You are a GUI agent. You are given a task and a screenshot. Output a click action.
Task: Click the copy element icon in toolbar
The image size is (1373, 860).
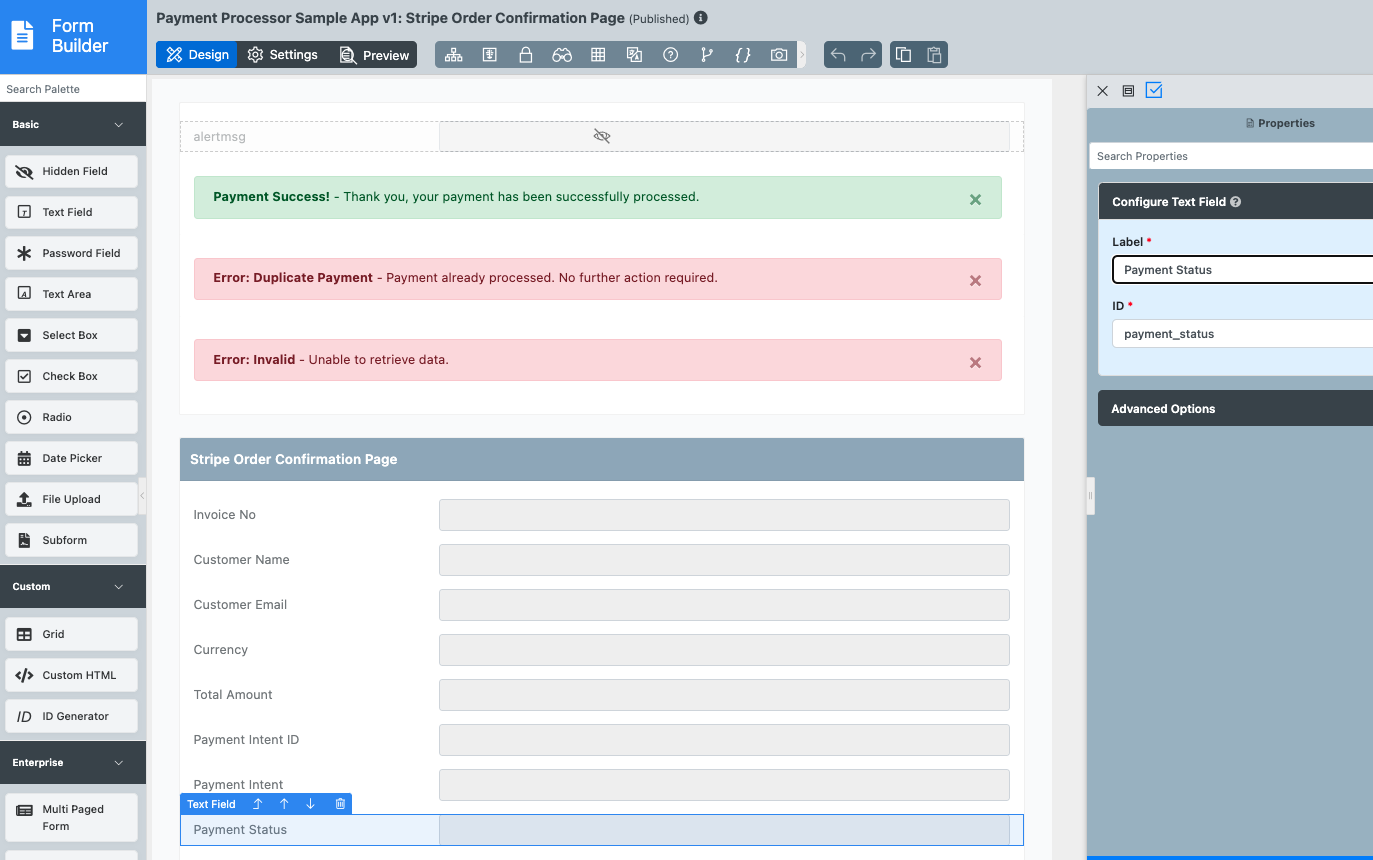point(903,55)
